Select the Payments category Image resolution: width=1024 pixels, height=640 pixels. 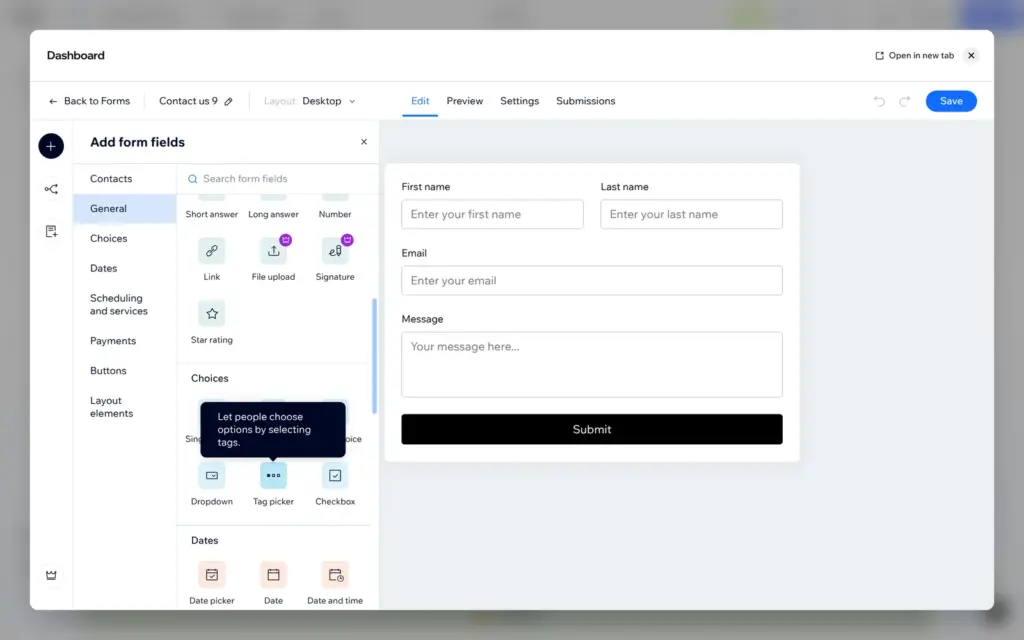point(125,341)
